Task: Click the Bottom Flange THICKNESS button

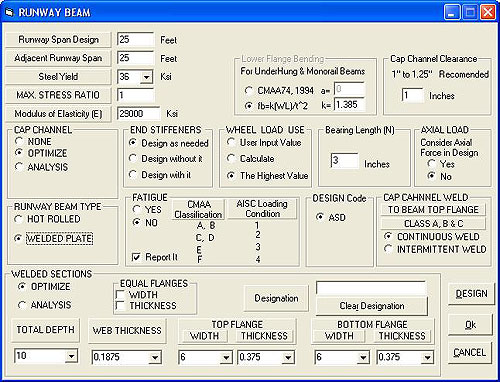Action: click(x=402, y=336)
